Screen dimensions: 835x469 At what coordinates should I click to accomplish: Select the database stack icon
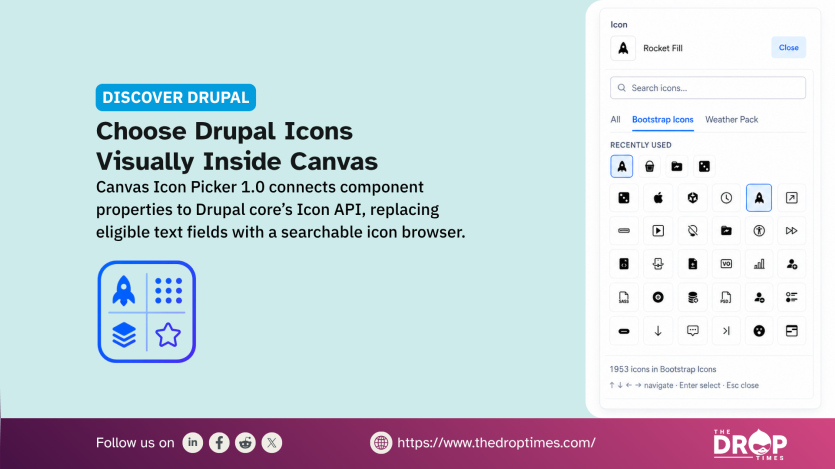point(692,297)
